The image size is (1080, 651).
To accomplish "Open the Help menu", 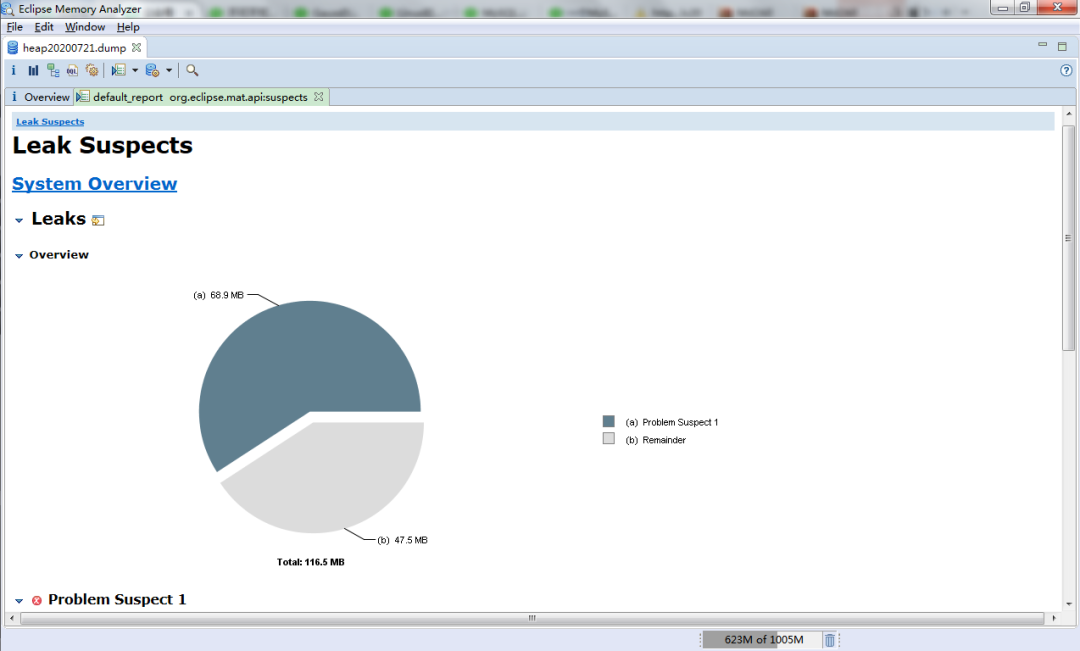I will tap(128, 27).
